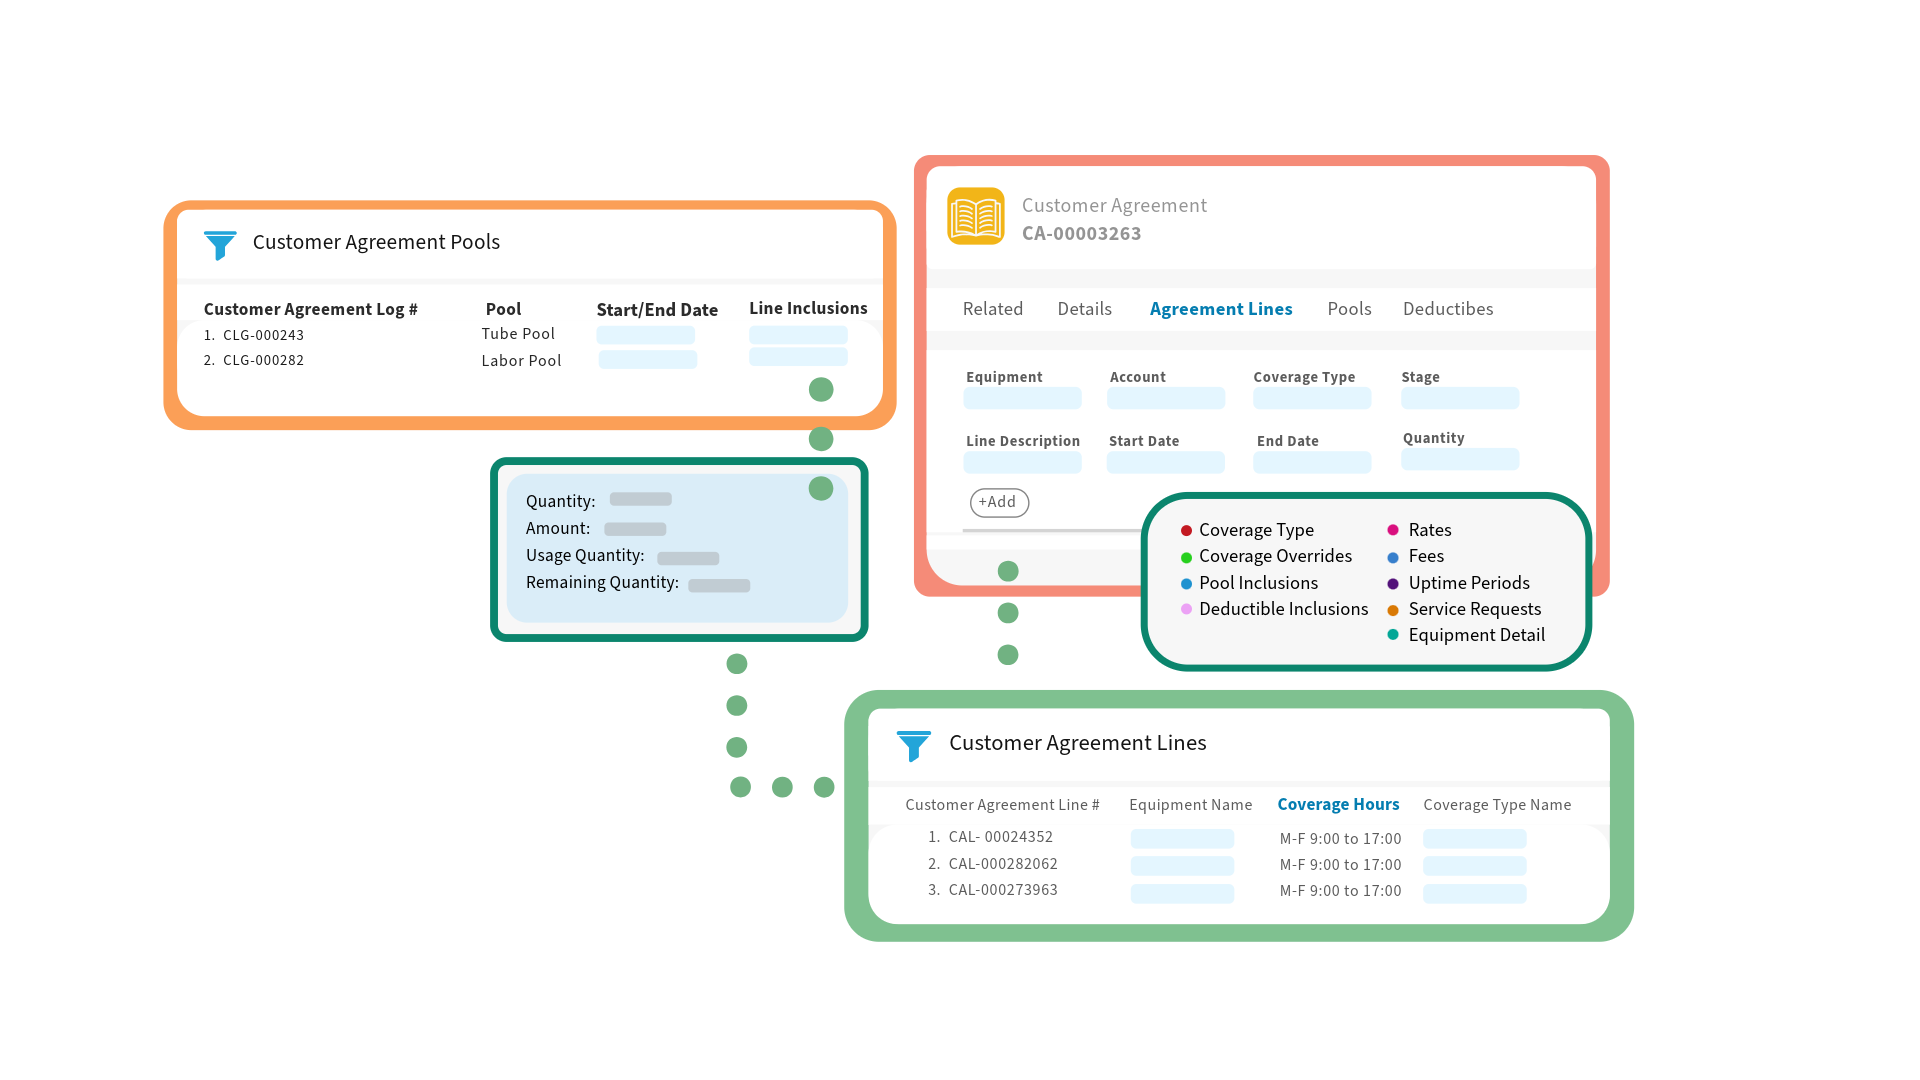Click the Coverage Type input field
The height and width of the screenshot is (1080, 1920).
point(1312,398)
